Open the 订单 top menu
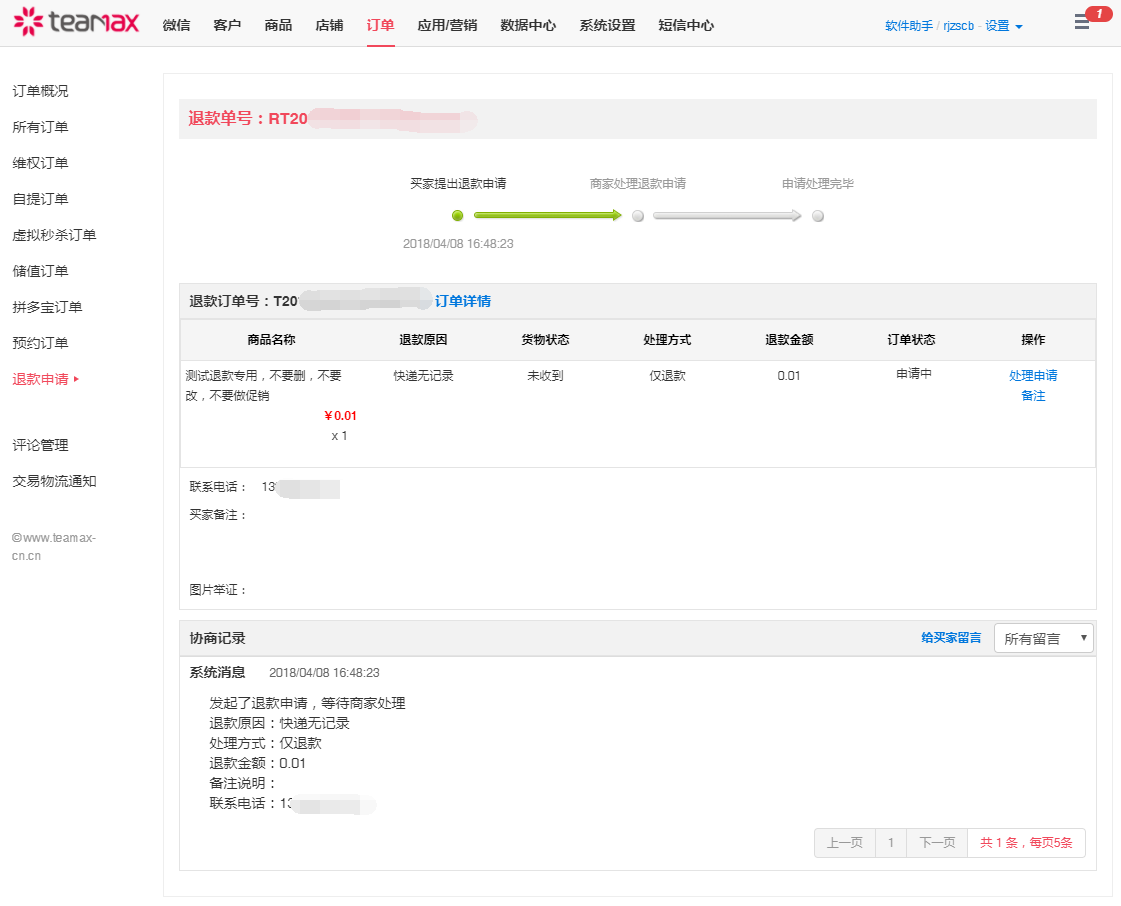The image size is (1121, 906). 380,25
